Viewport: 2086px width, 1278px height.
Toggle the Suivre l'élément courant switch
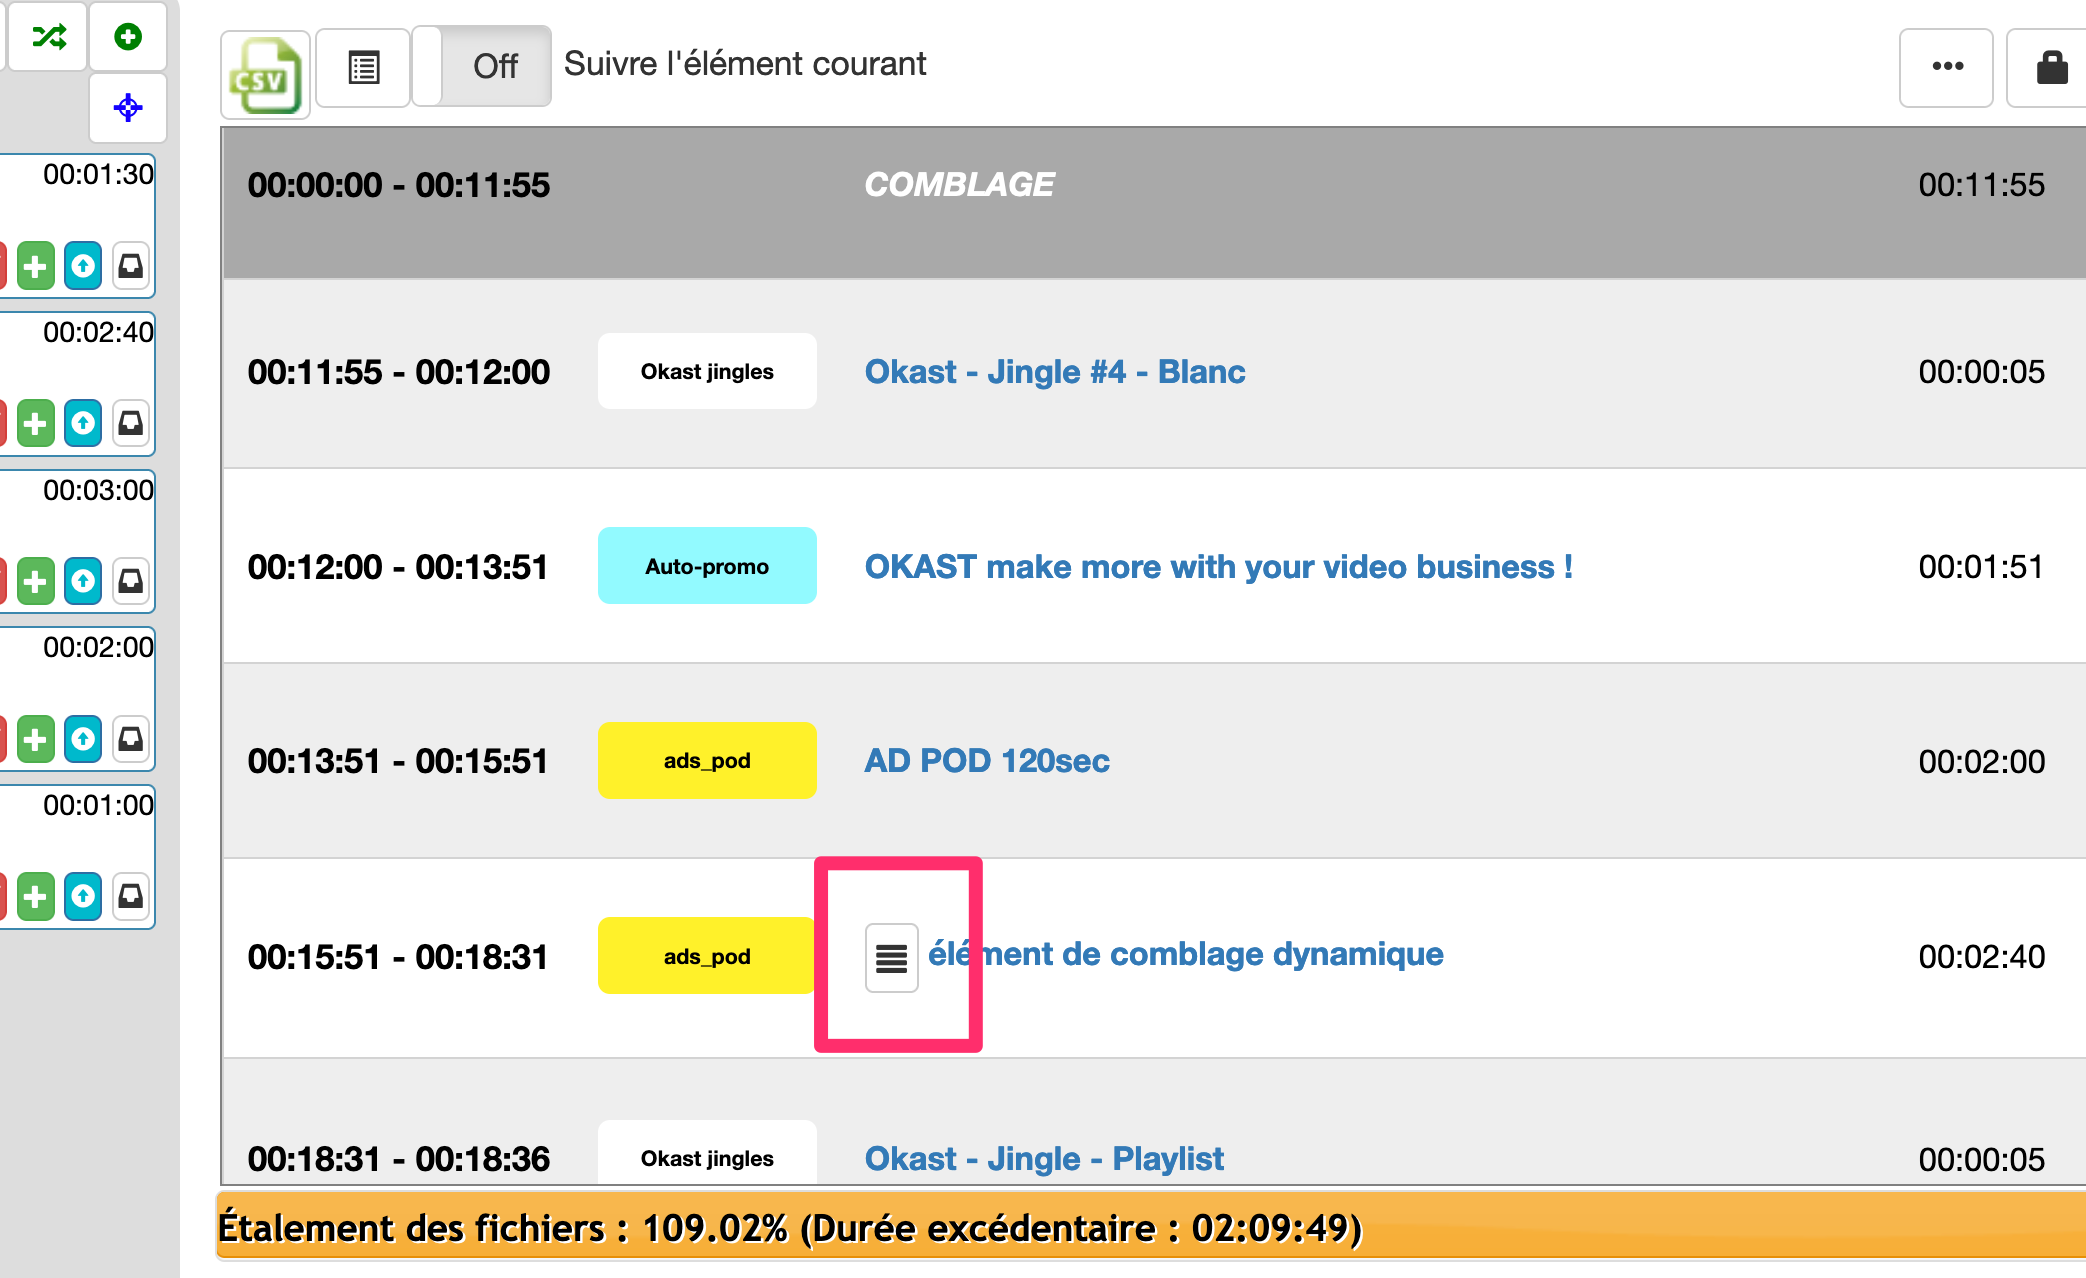click(x=482, y=66)
